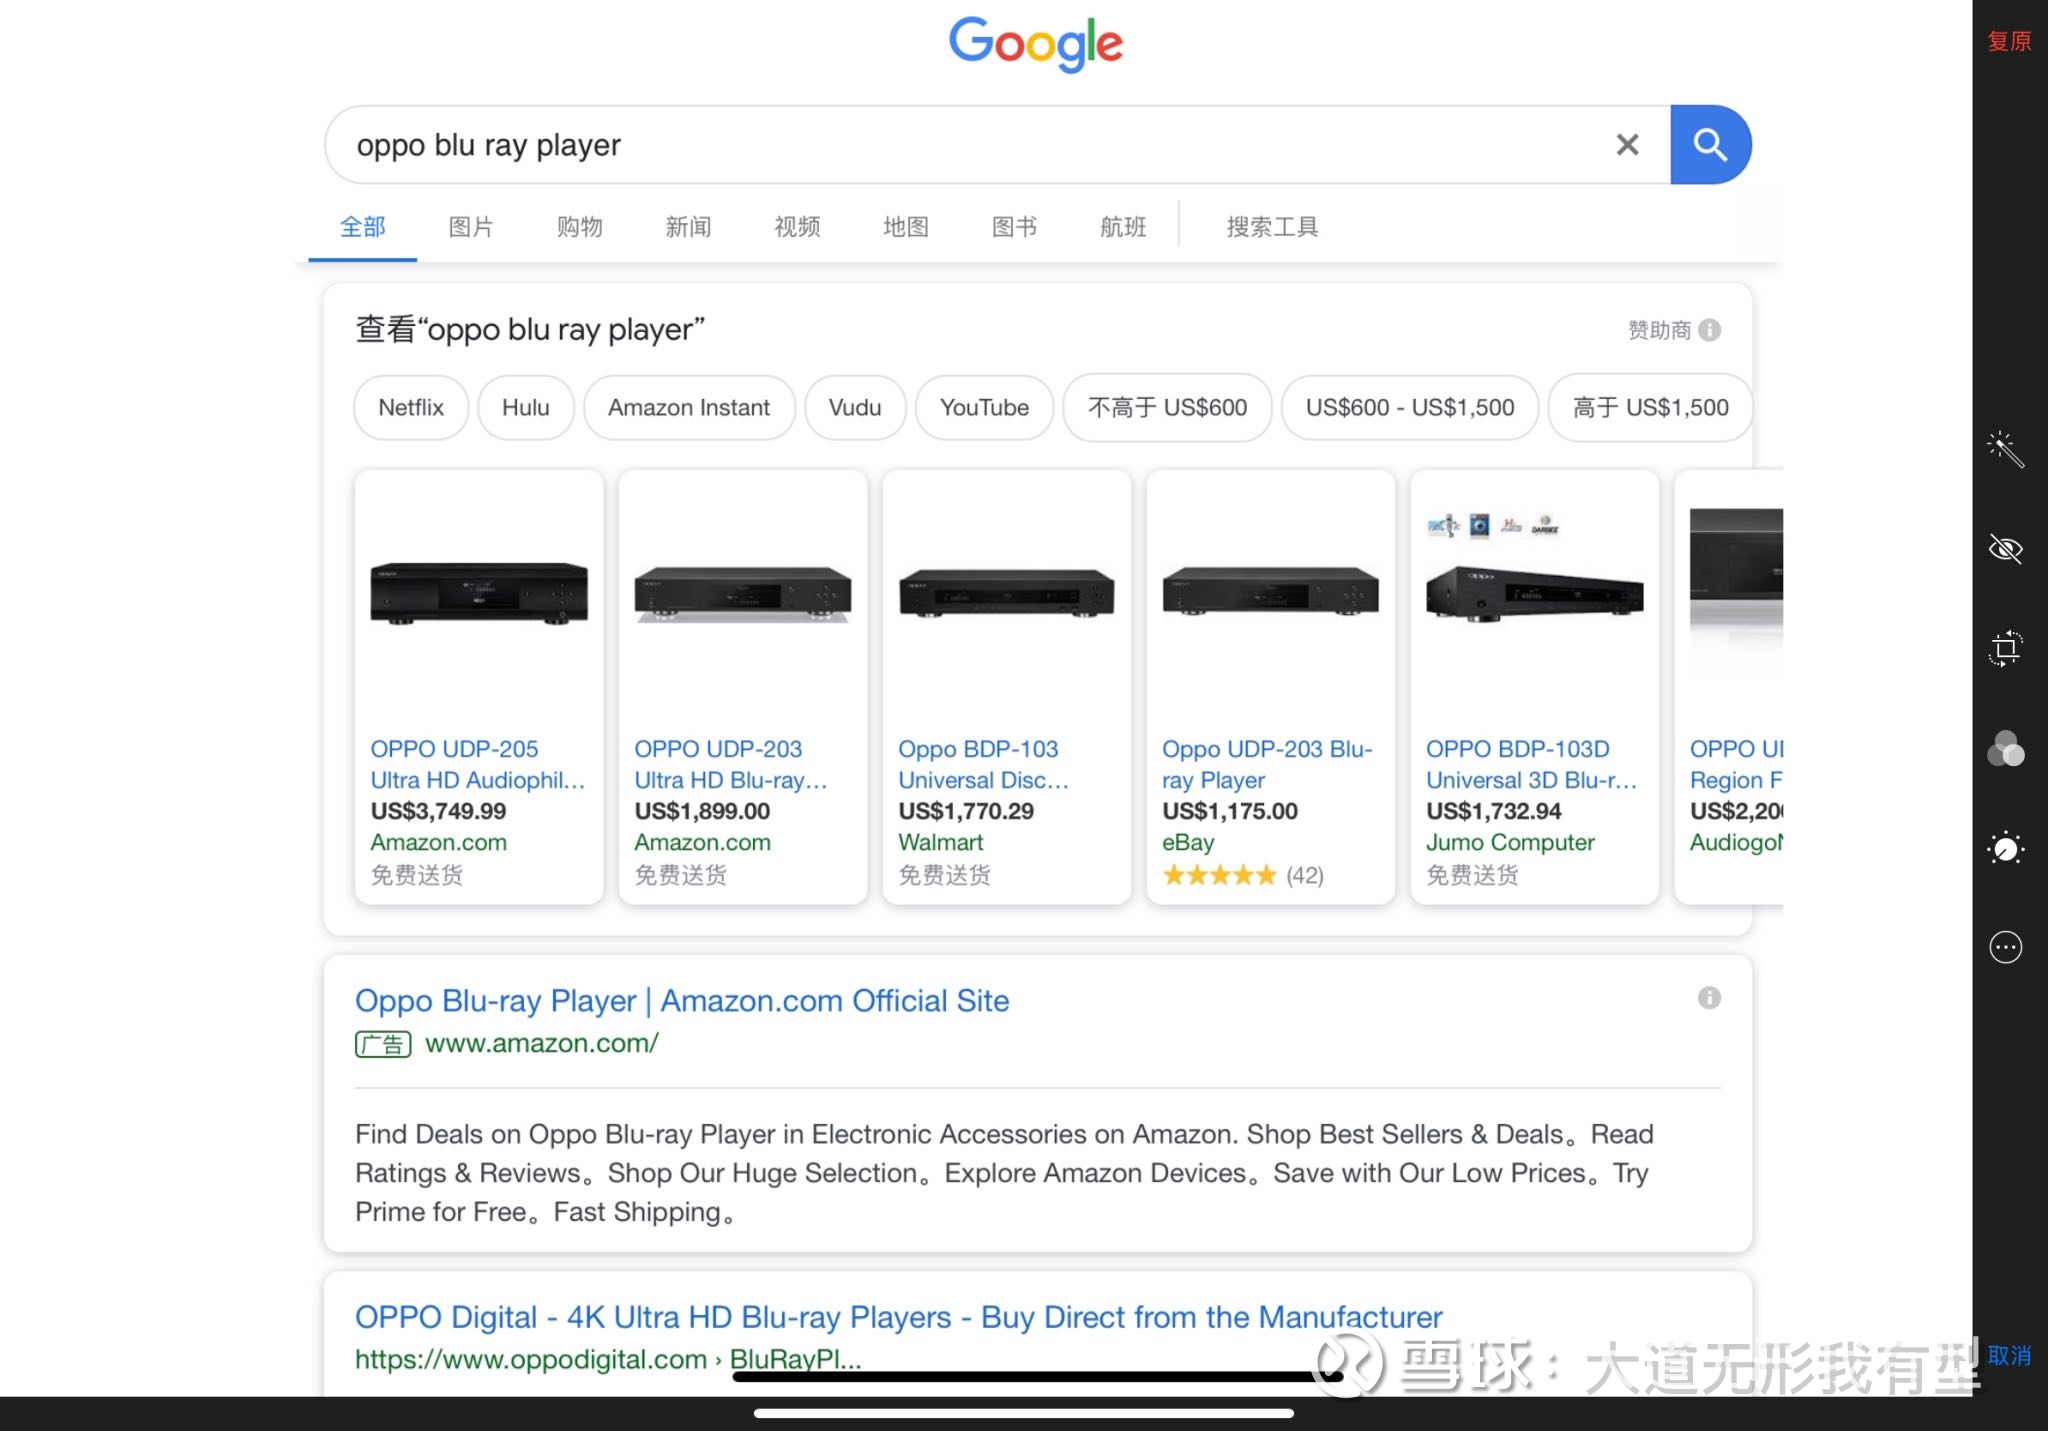Open OPPO UDP-203 Ultra HD Blu-ray link
The image size is (2048, 1431).
[731, 764]
